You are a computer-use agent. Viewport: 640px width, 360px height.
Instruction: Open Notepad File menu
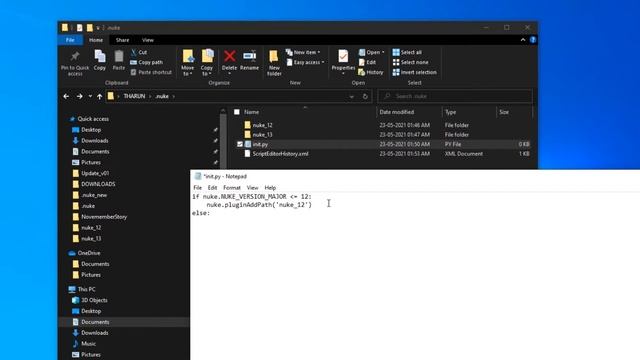[x=198, y=188]
